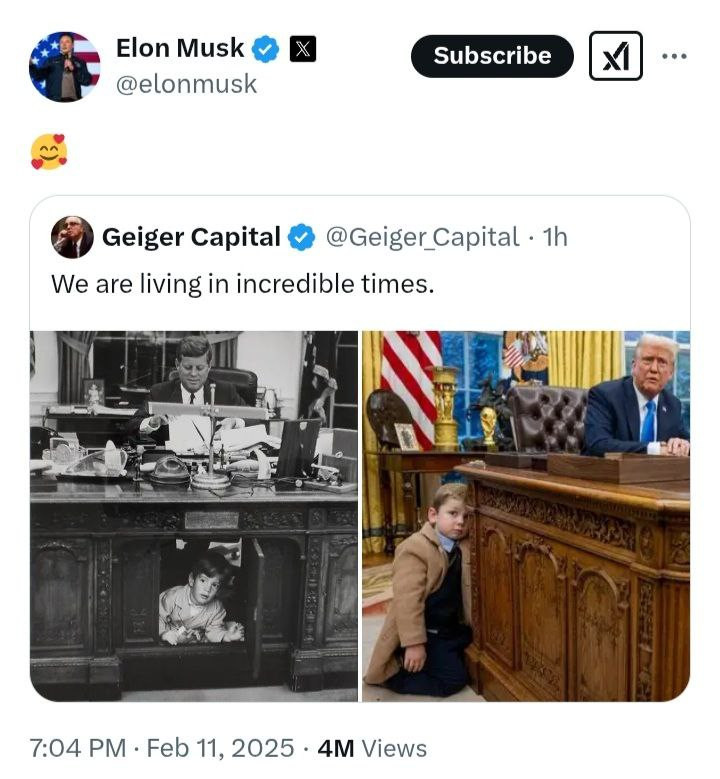Open Elon Musk's profile avatar
Viewport: 720px width, 779px height.
point(64,65)
